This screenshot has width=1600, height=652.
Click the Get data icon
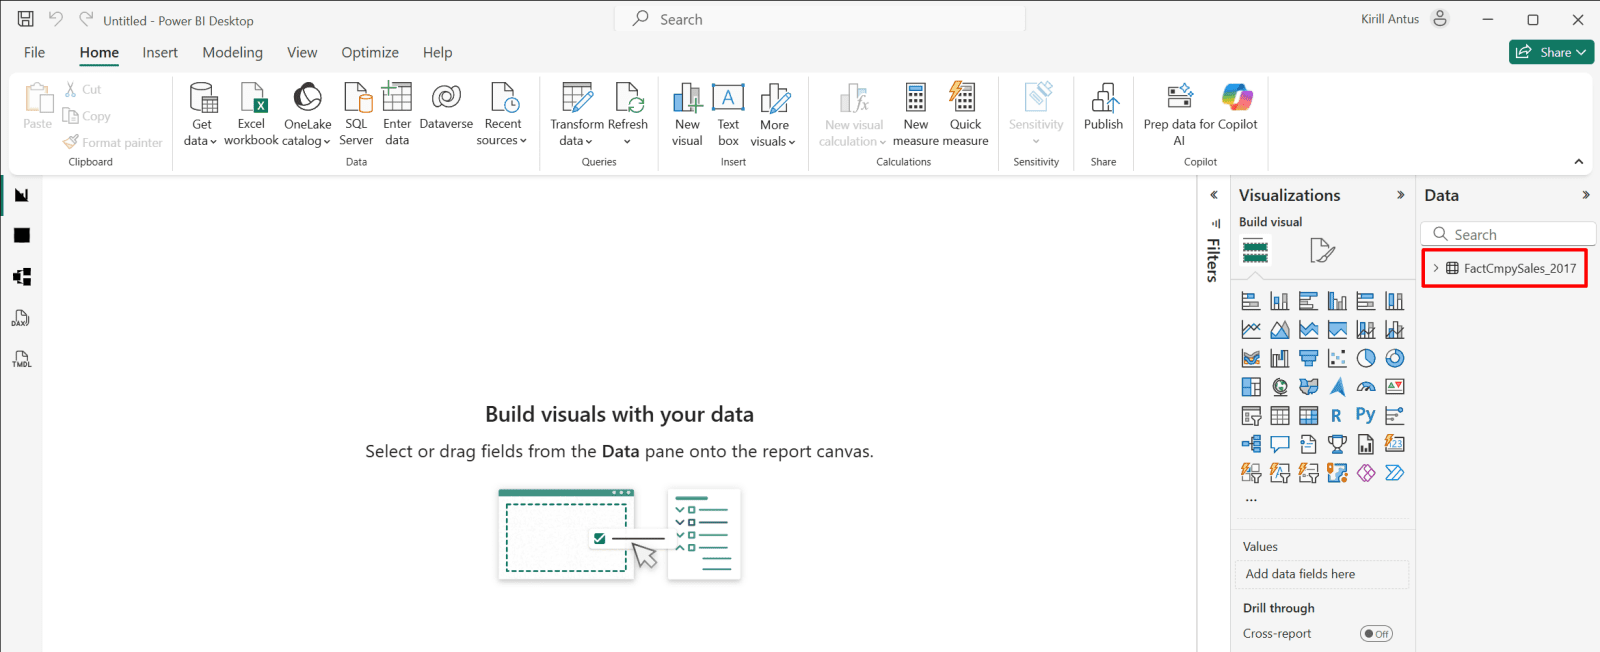pyautogui.click(x=203, y=99)
